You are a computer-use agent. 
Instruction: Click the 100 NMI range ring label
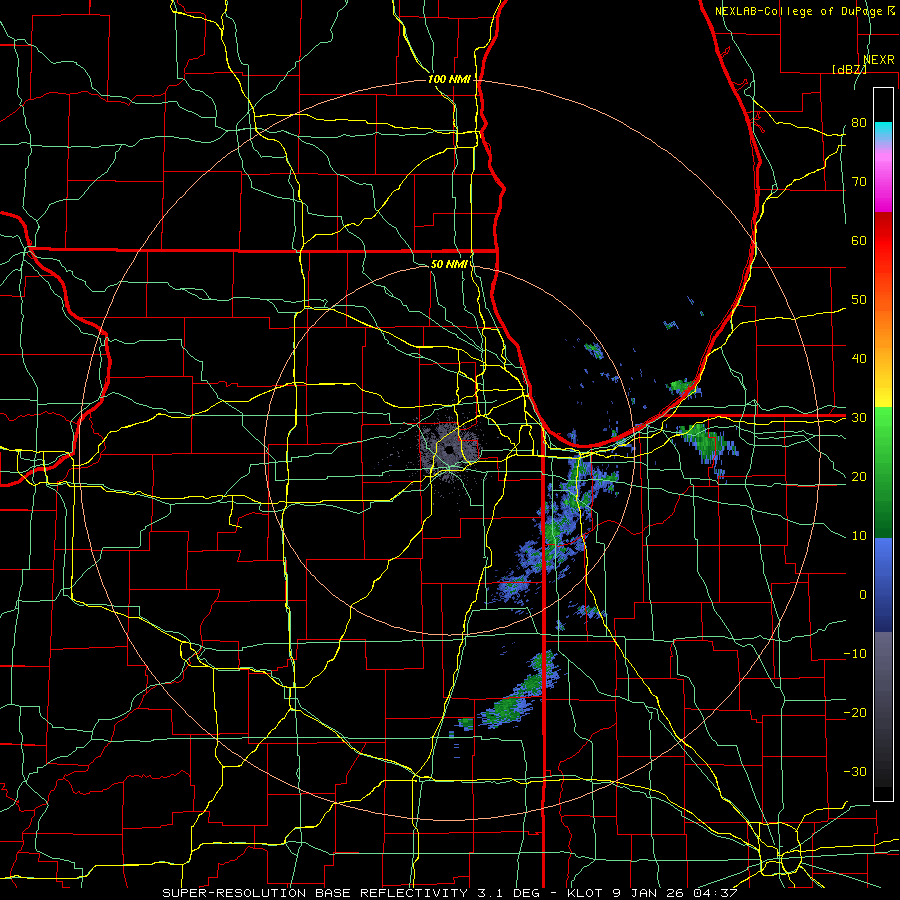[448, 79]
